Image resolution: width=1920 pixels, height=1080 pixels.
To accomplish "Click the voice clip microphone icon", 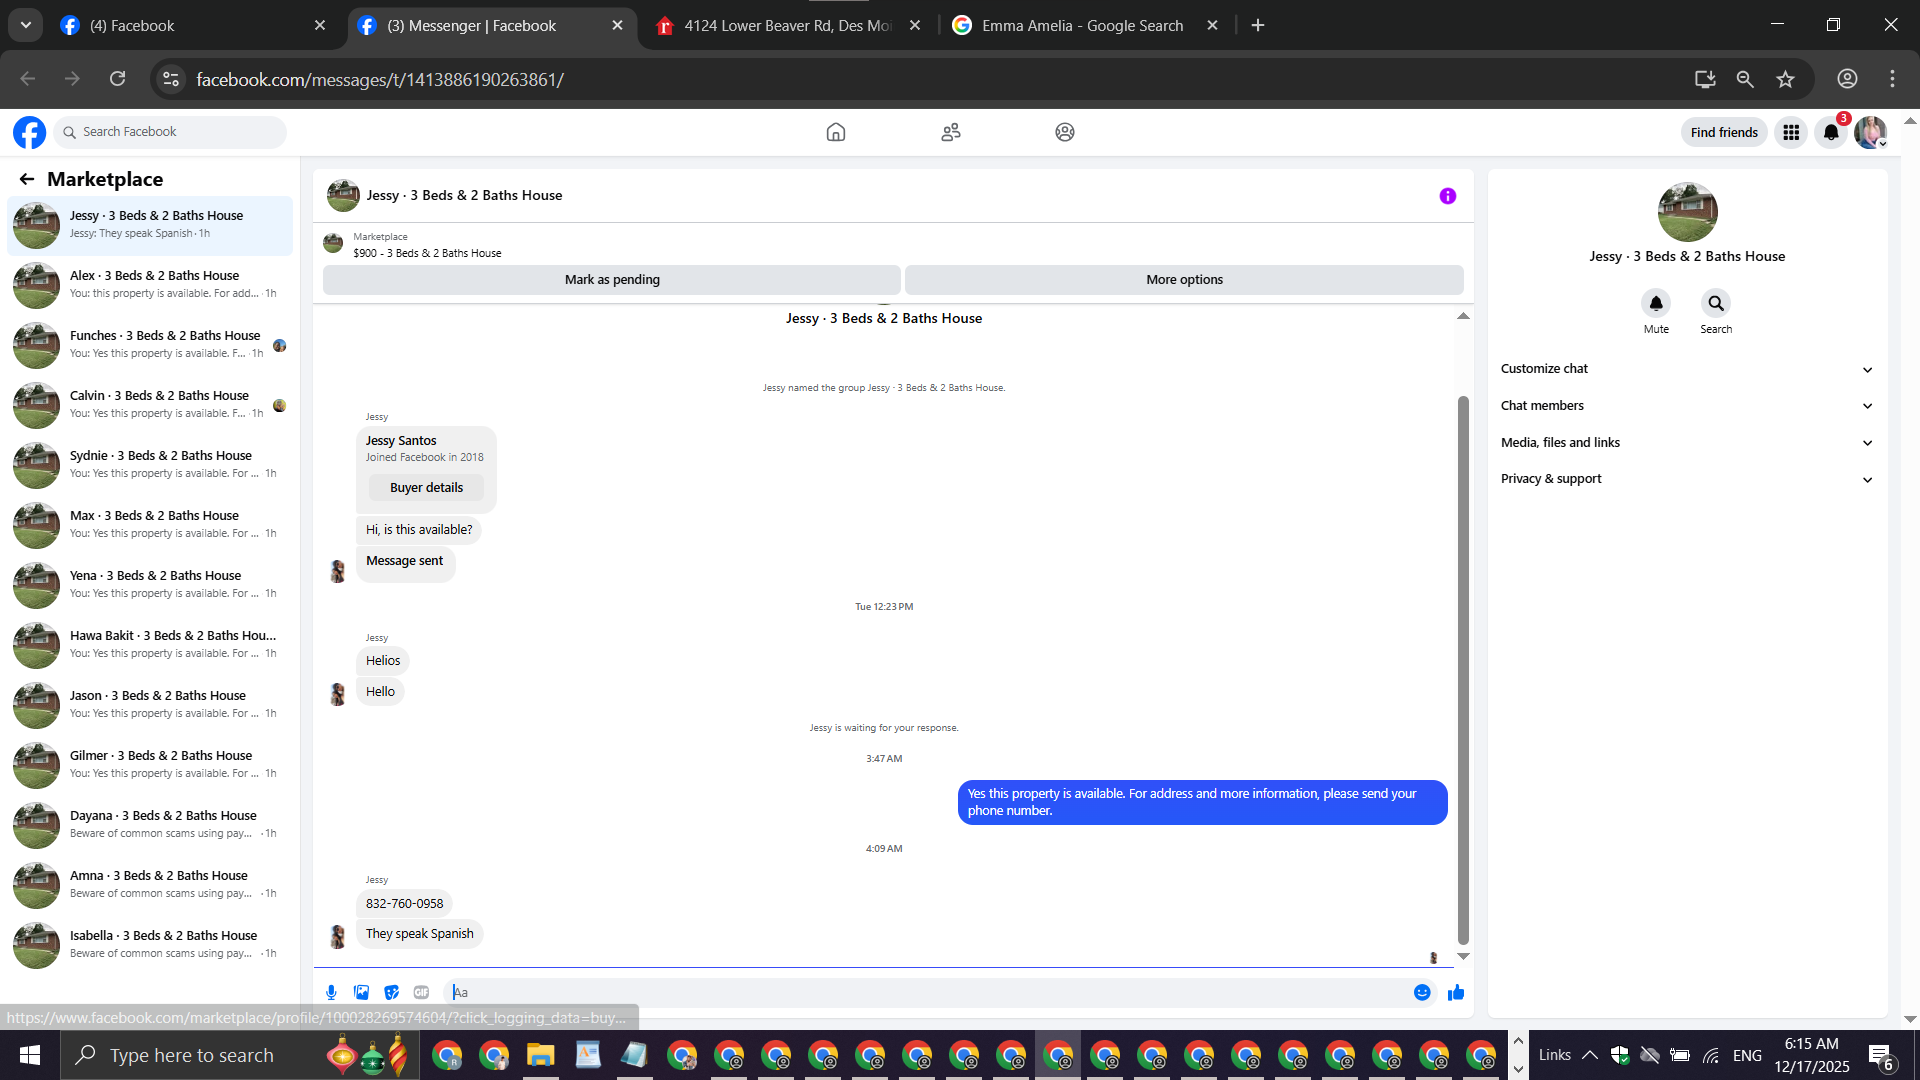I will [x=331, y=992].
